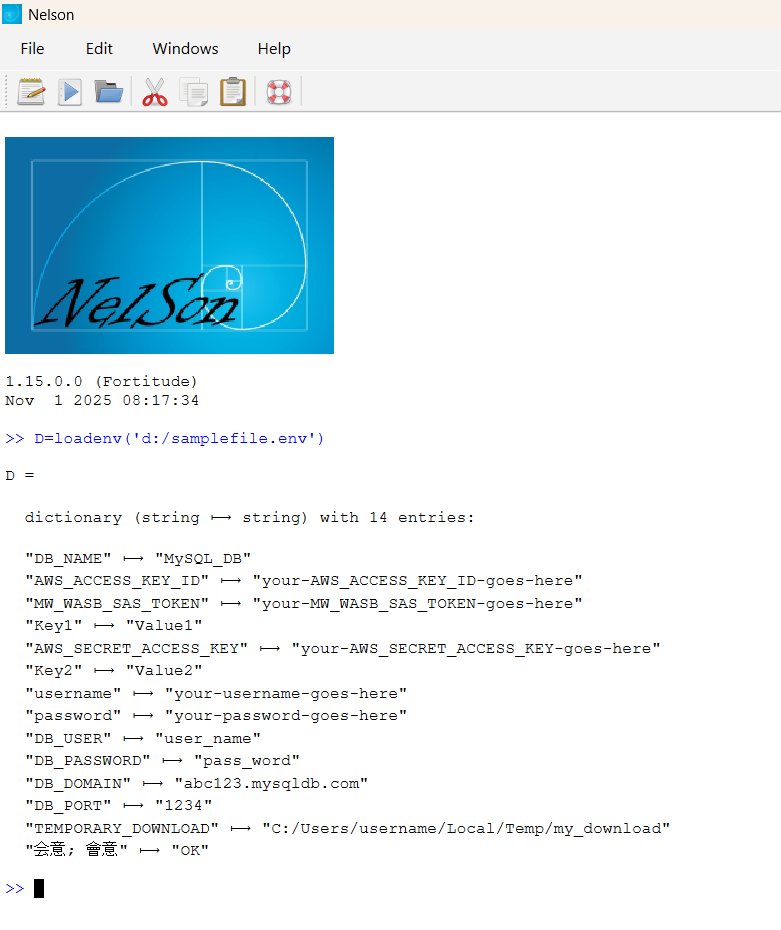Click the "Key2" to "Value2" line
Viewport: 781px width, 930px height.
[114, 671]
